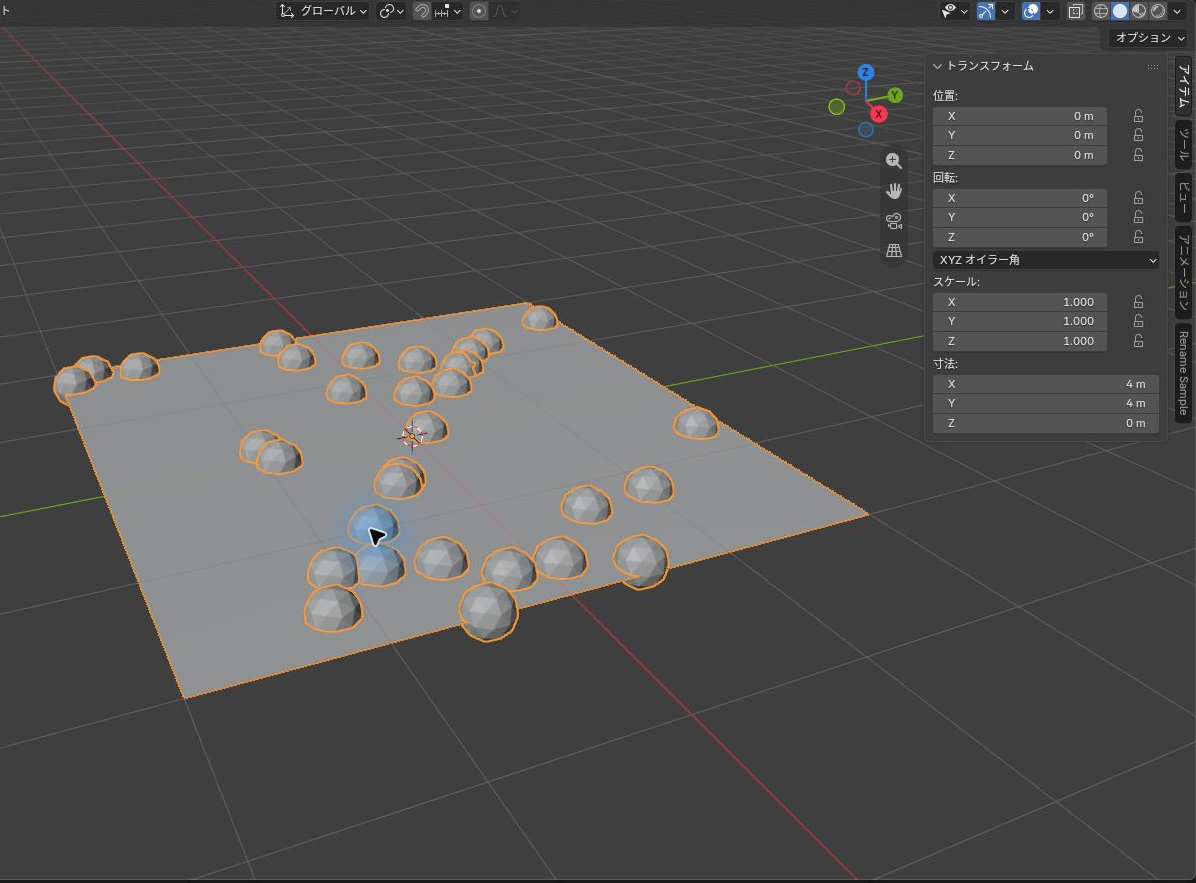Grab the トランスフォーム panel drag handle dots

point(1153,66)
